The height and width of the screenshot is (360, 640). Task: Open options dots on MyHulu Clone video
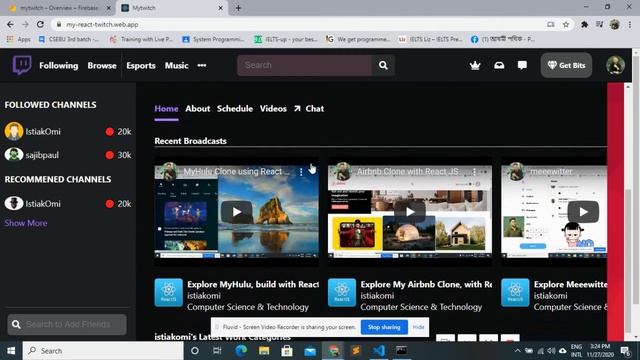click(301, 172)
